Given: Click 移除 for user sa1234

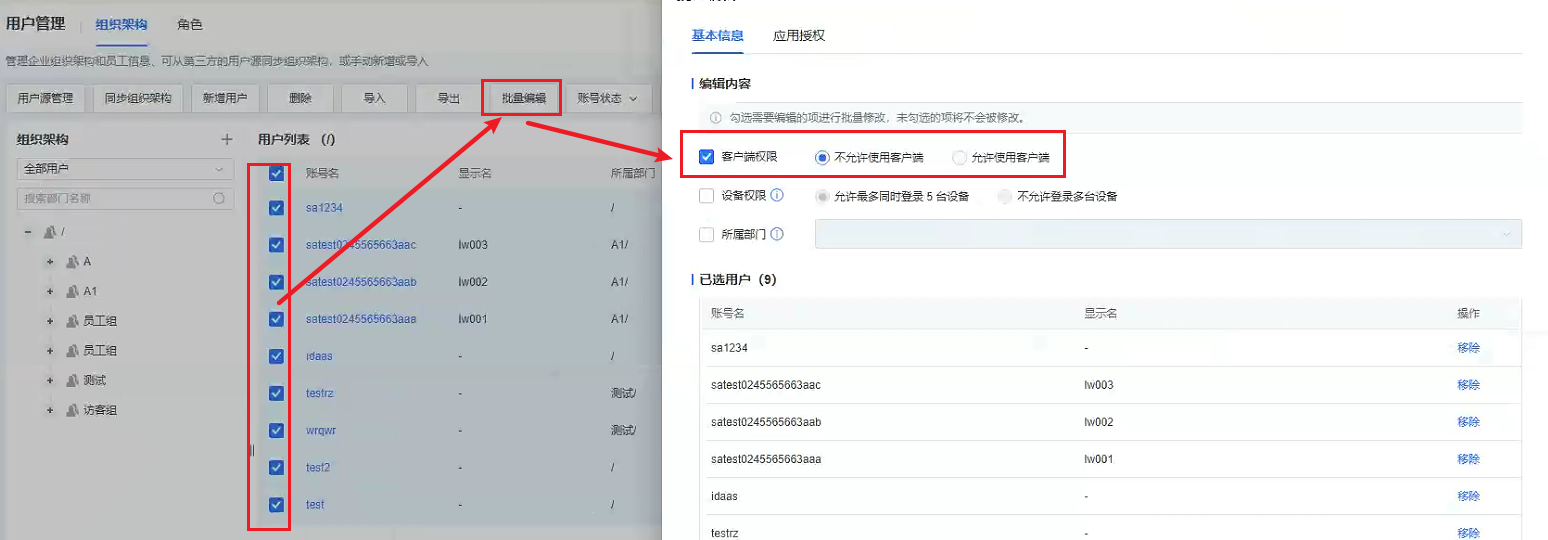Looking at the screenshot, I should 1468,348.
